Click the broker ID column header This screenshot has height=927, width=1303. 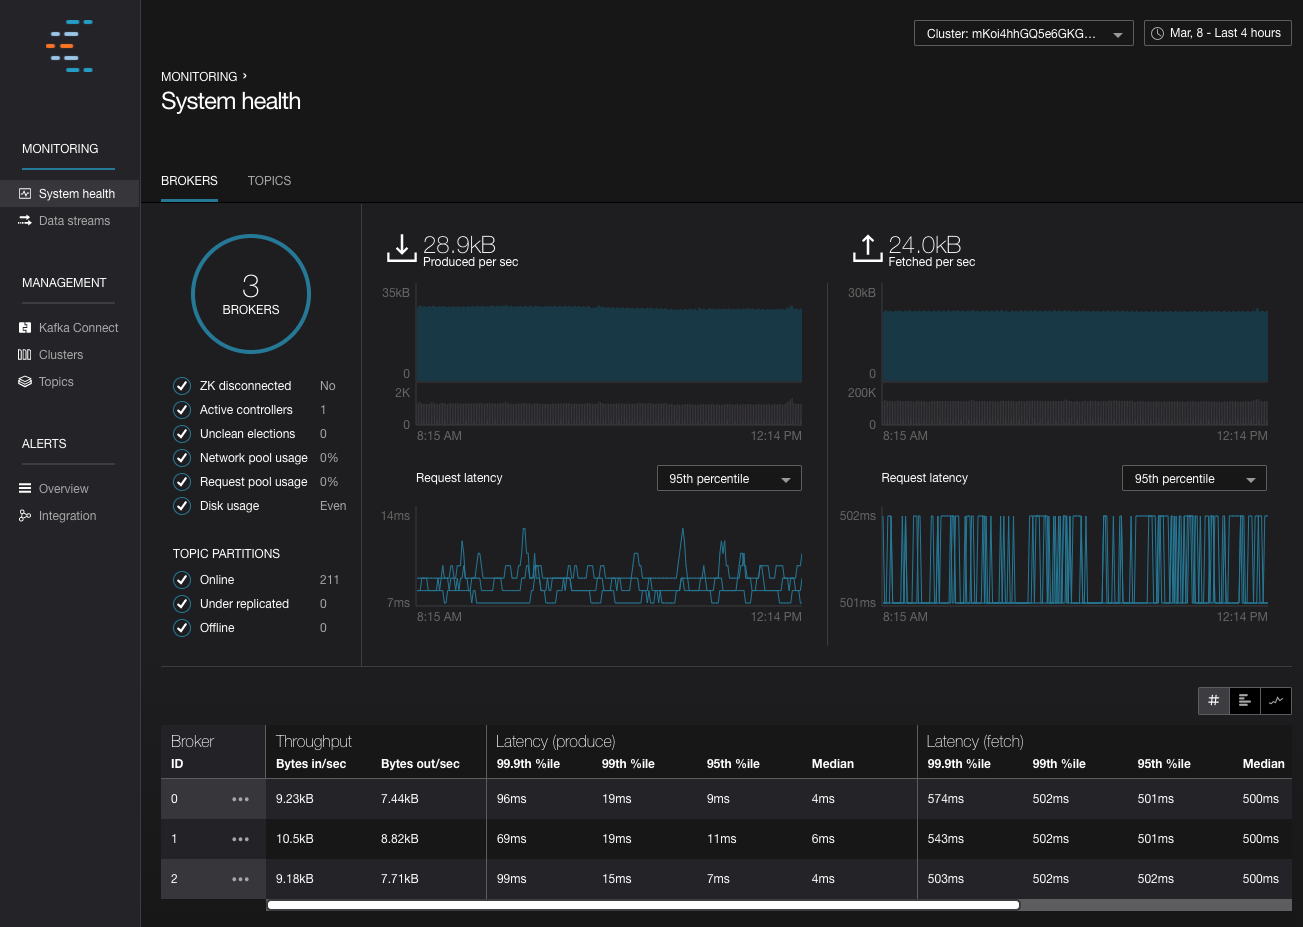coord(177,764)
